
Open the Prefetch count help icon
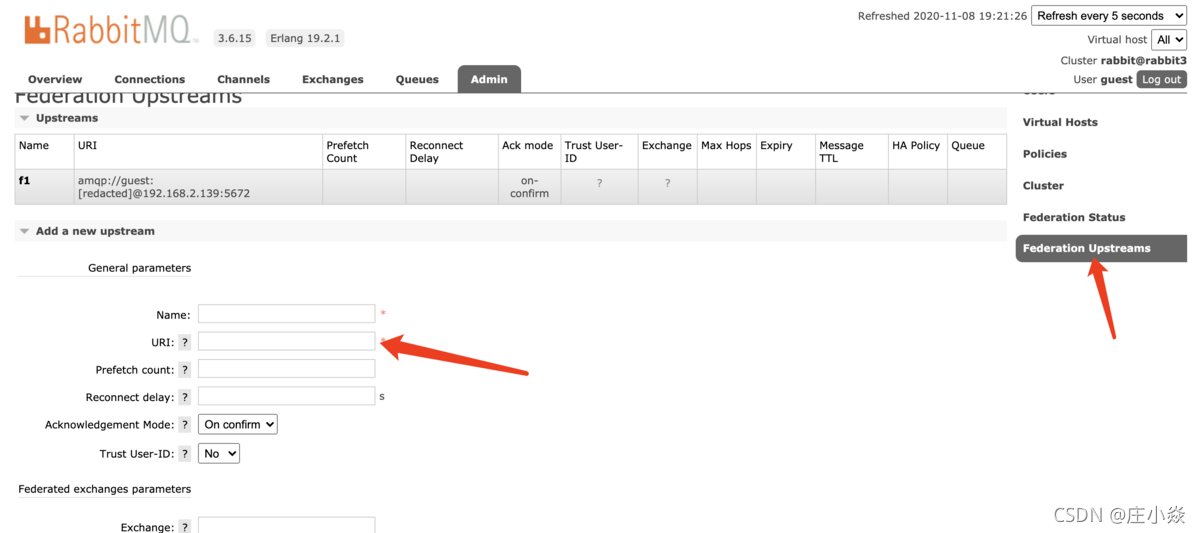(x=185, y=370)
